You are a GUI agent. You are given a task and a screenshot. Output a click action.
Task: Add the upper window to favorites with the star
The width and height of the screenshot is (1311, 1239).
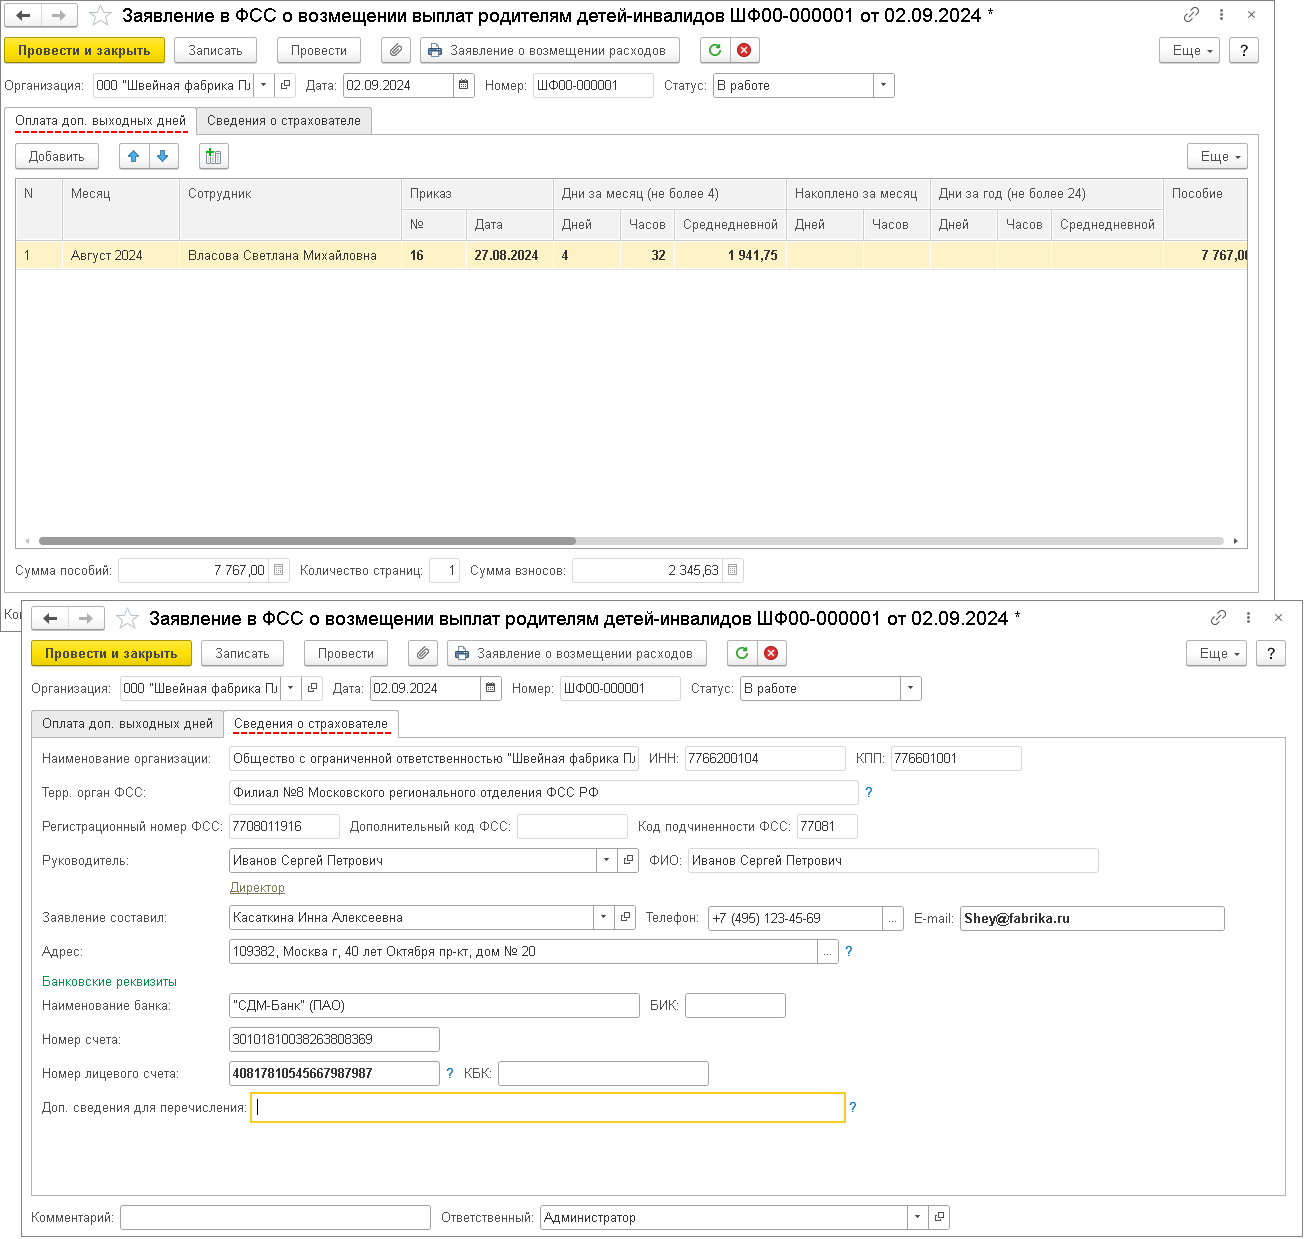point(100,15)
